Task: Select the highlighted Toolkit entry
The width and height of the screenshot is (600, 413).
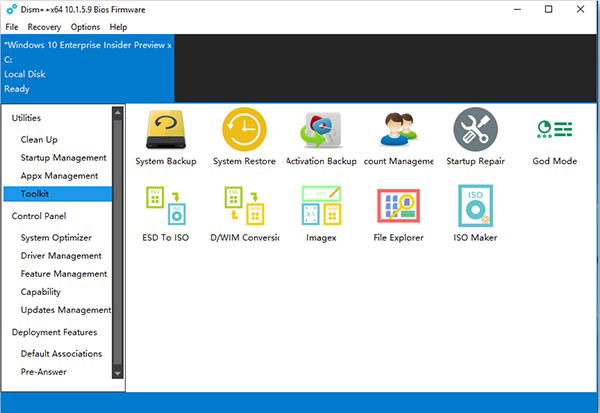Action: coord(58,194)
